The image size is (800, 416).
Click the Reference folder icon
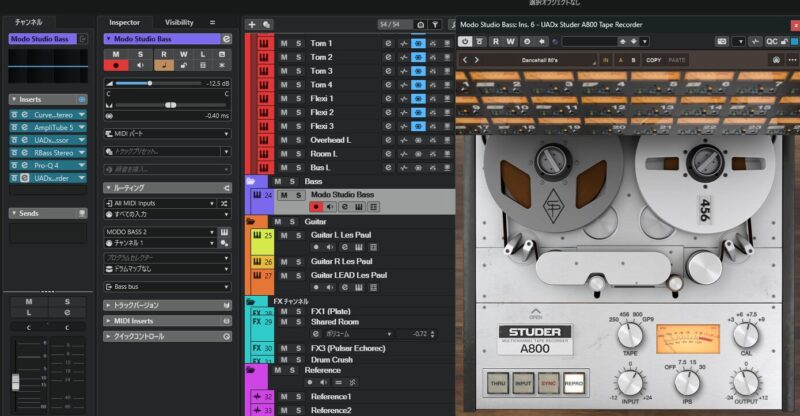(251, 370)
